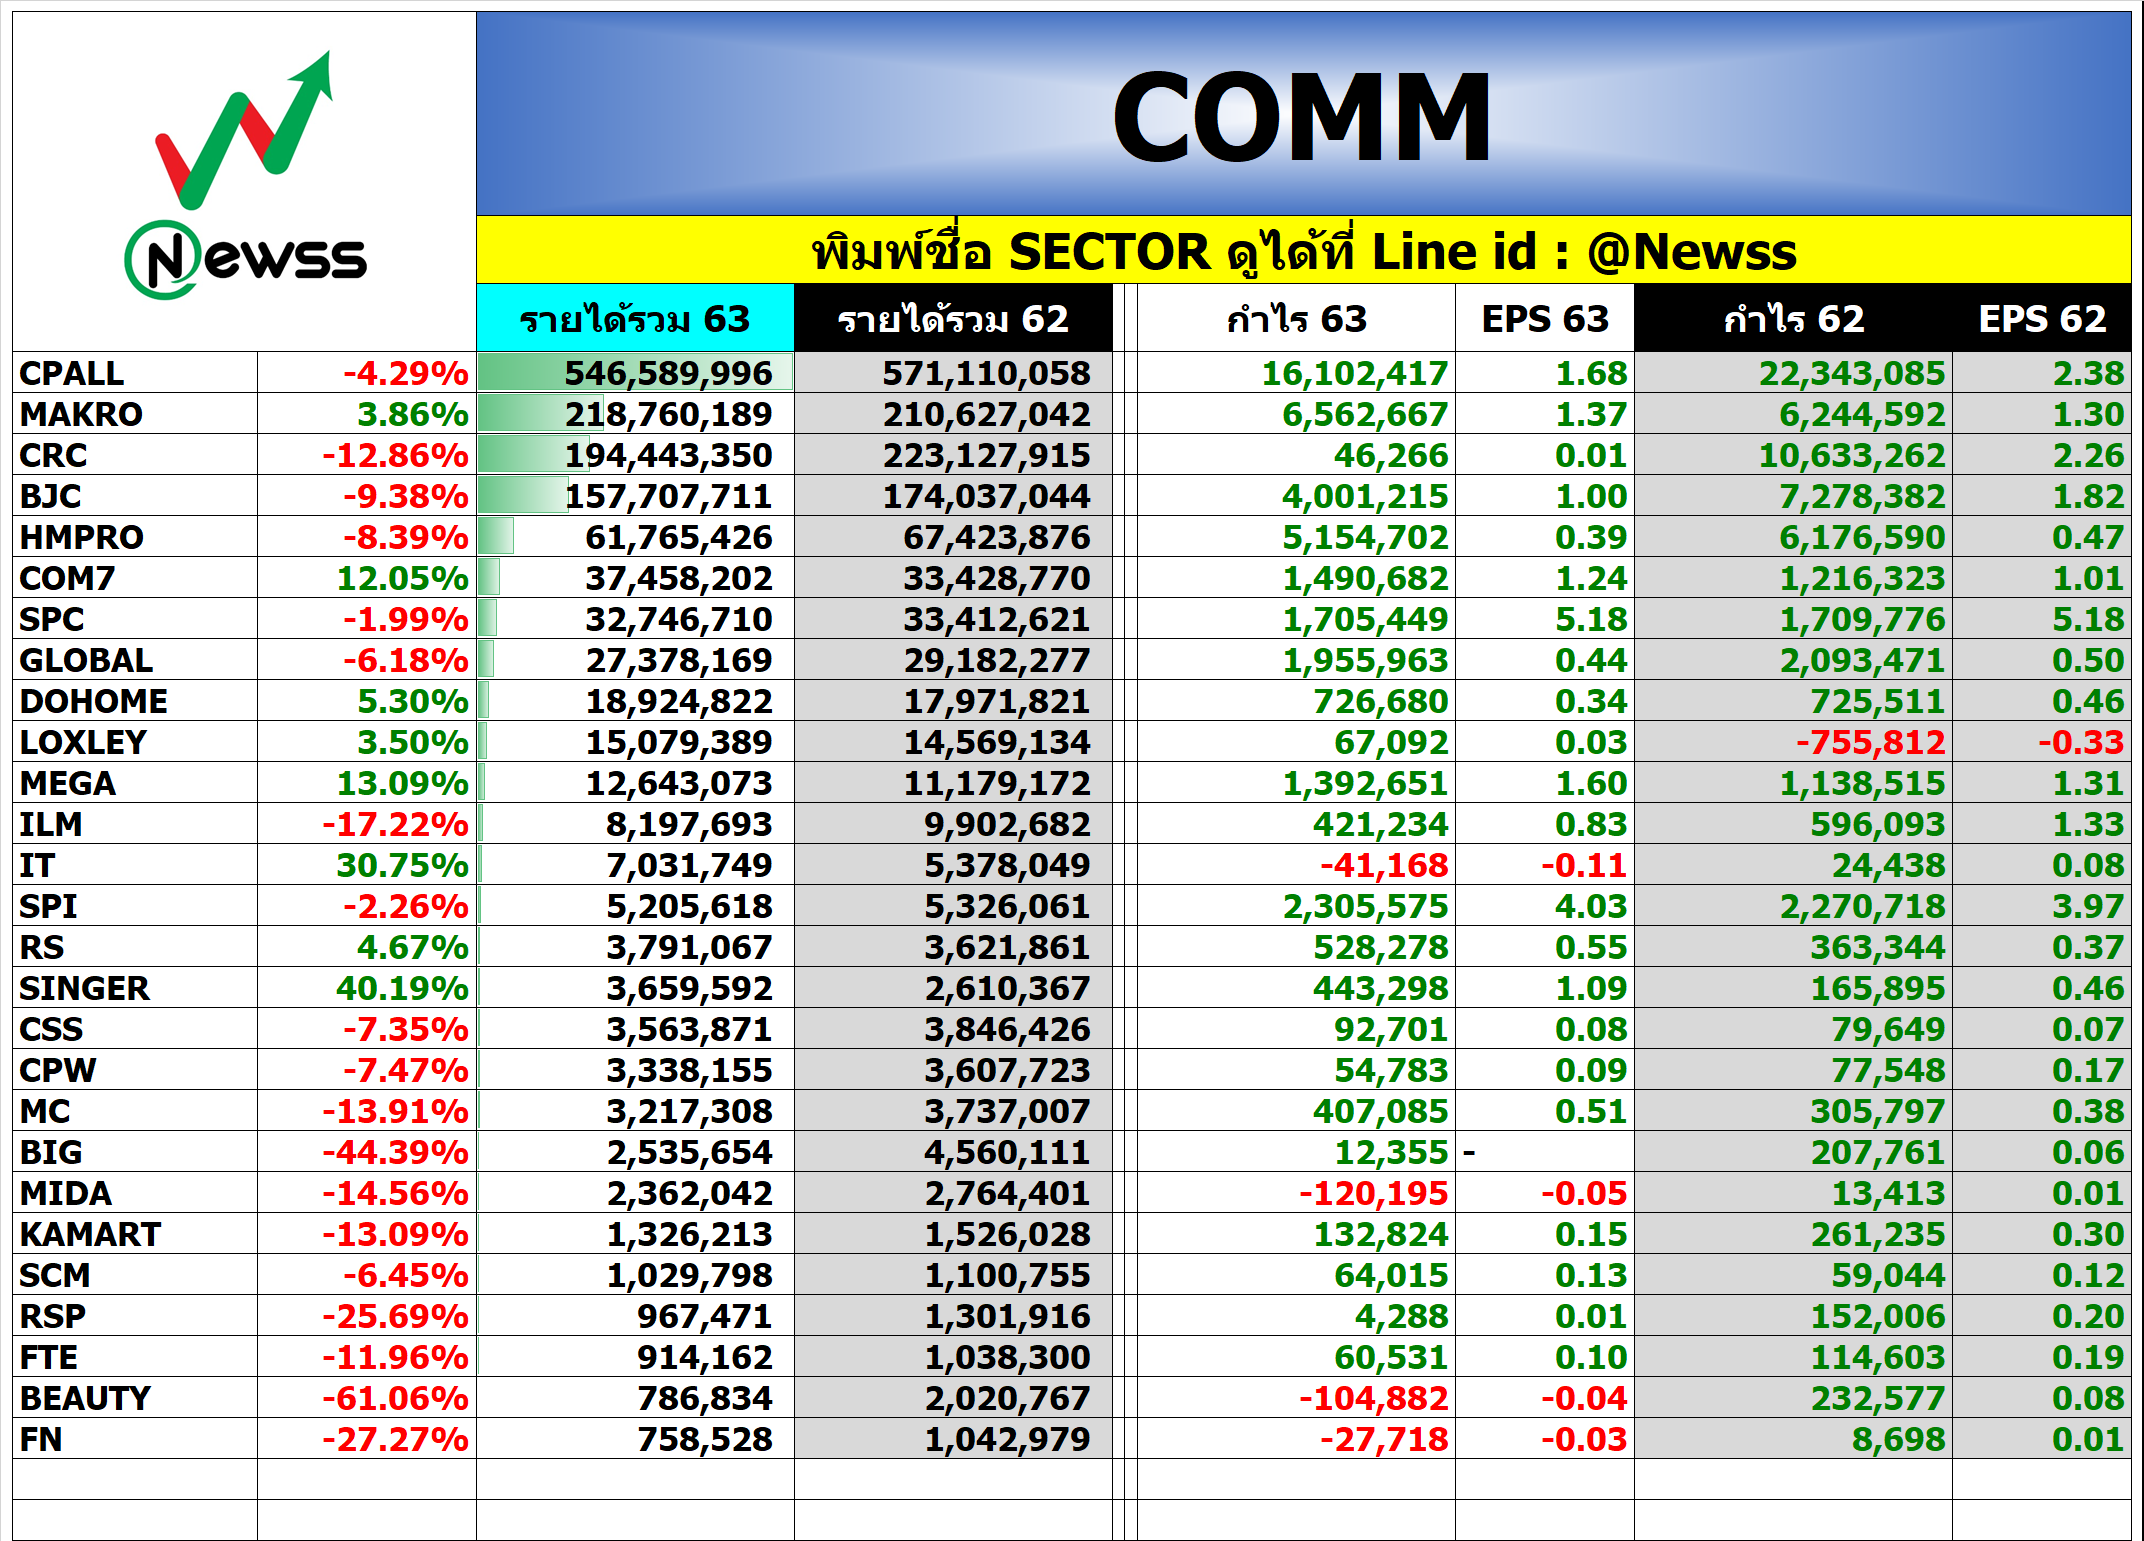Click the yellow Line id @Newss banner
Image resolution: width=2144 pixels, height=1541 pixels.
pyautogui.click(x=1303, y=250)
